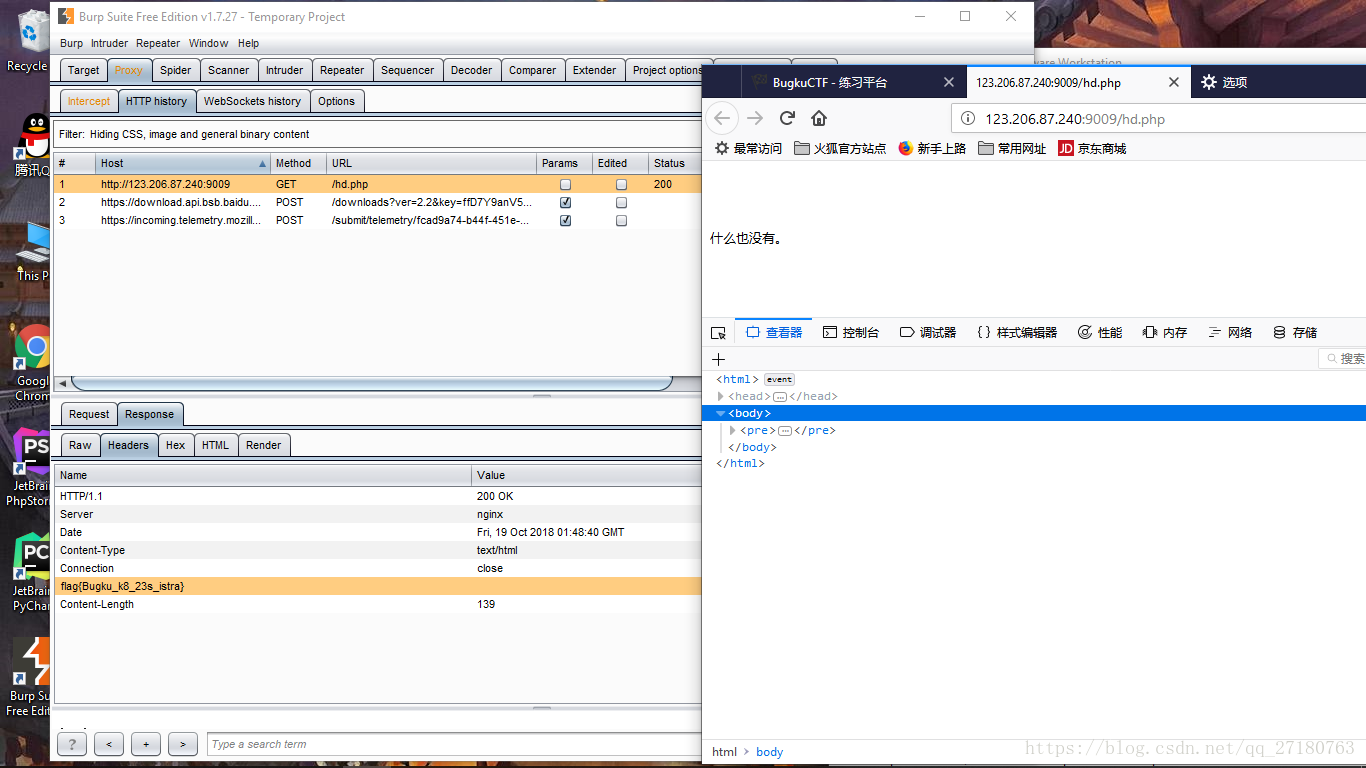1366x768 pixels.
Task: Click search previous '<' button in Burp
Action: pyautogui.click(x=109, y=744)
